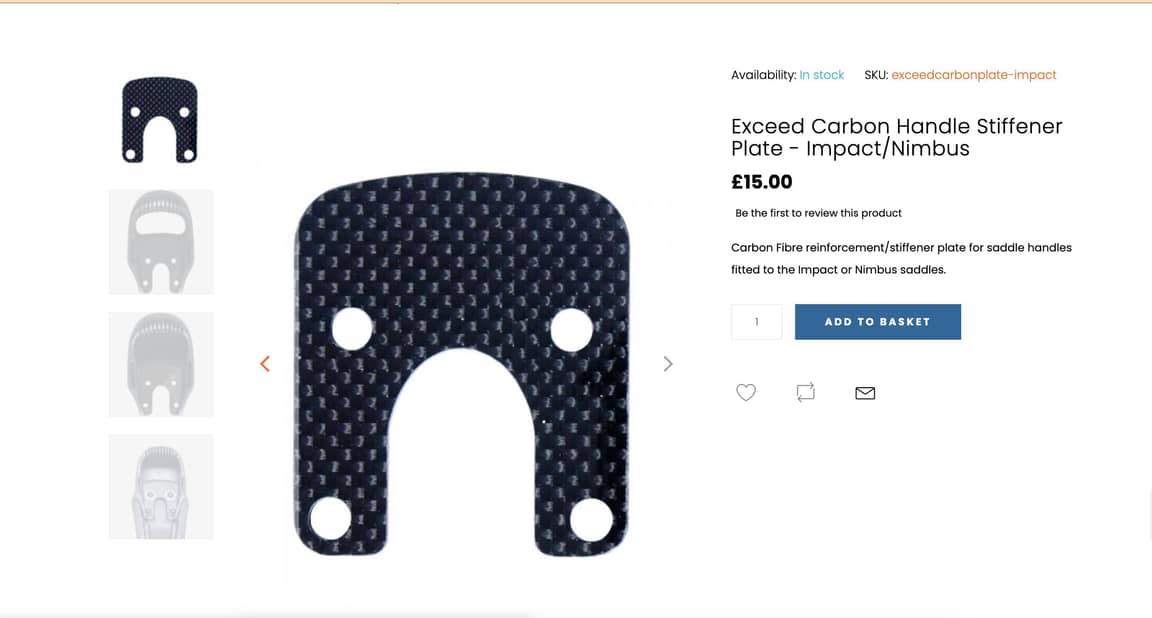Click the £15.00 price
Viewport: 1152px width, 618px height.
762,182
